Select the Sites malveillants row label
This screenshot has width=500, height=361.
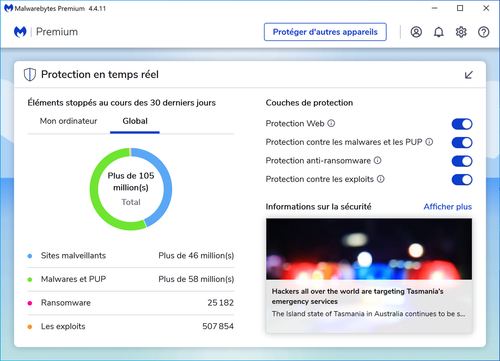click(x=73, y=256)
